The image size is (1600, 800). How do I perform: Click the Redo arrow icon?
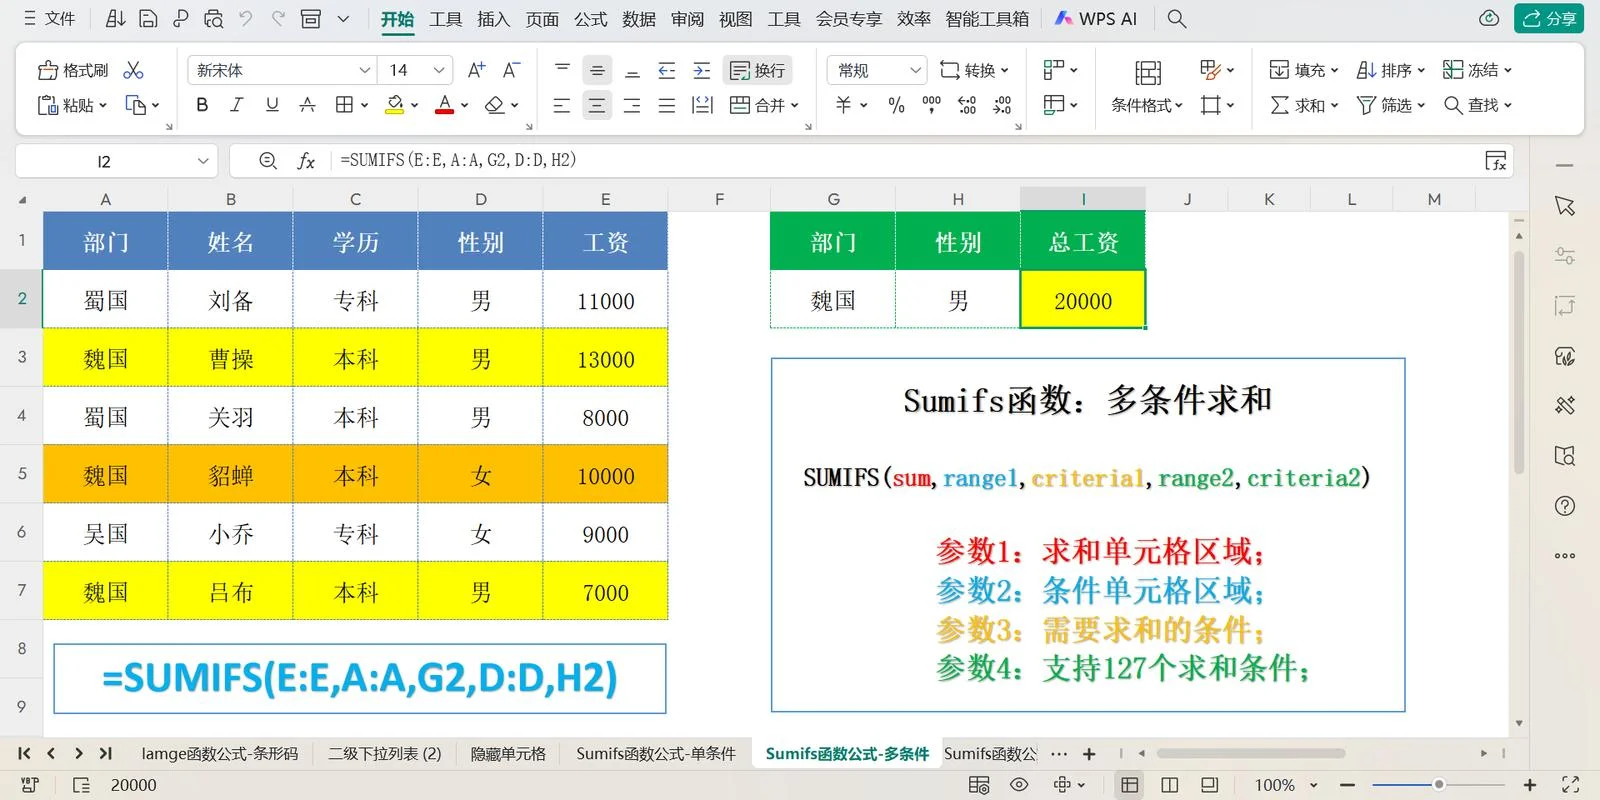tap(278, 18)
